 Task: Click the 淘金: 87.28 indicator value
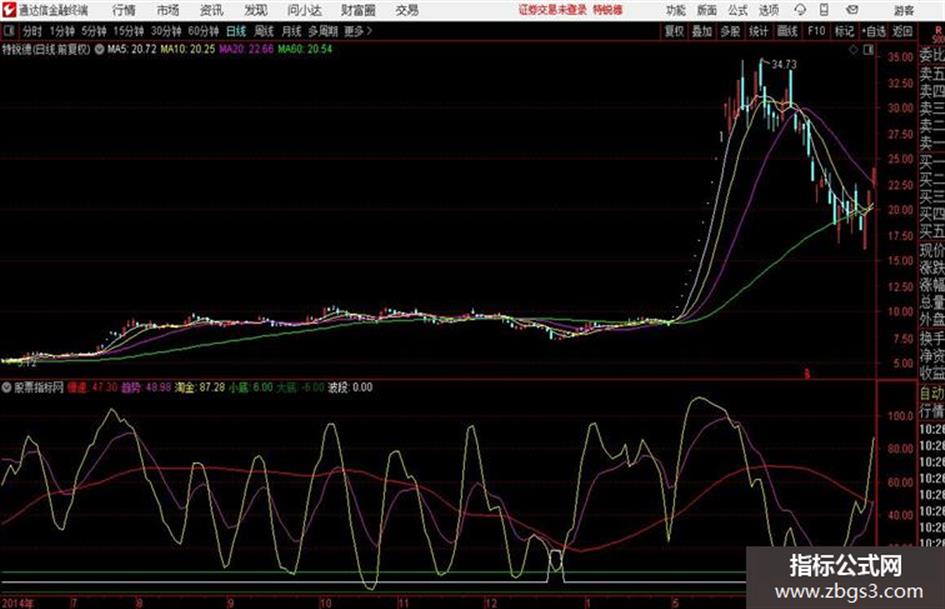click(x=199, y=387)
